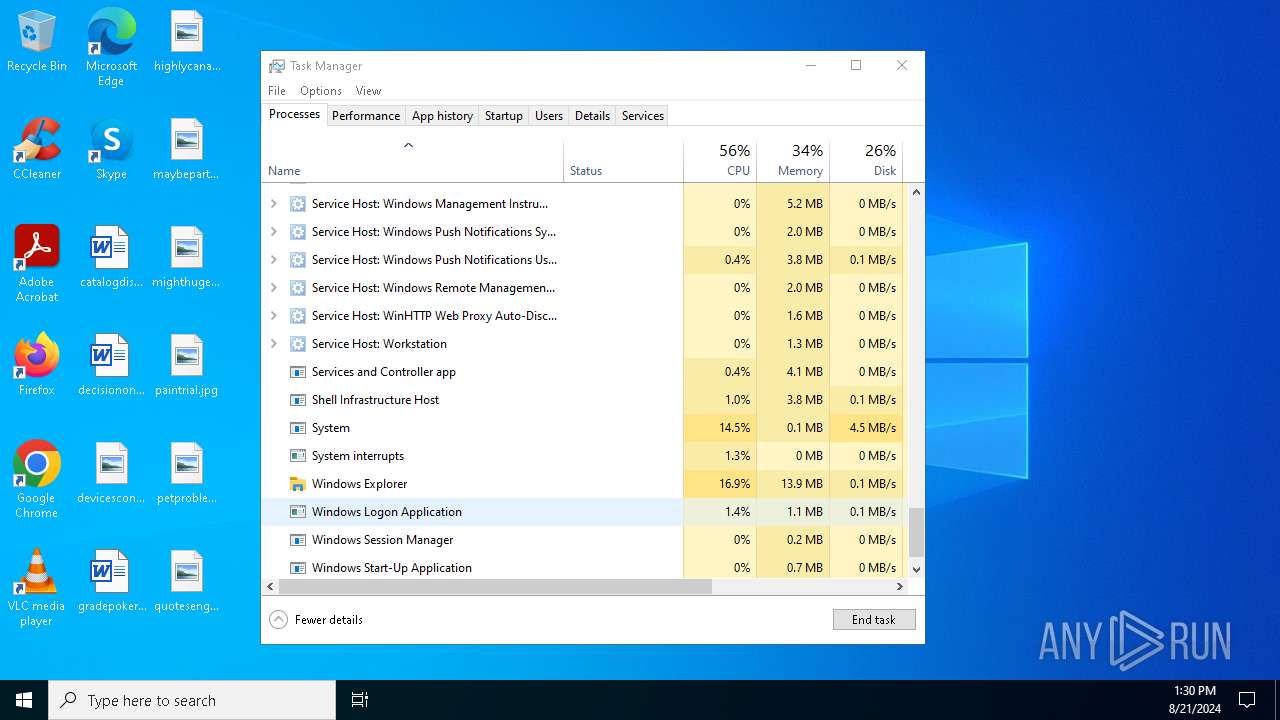Click the Task Manager title bar icon

[276, 66]
